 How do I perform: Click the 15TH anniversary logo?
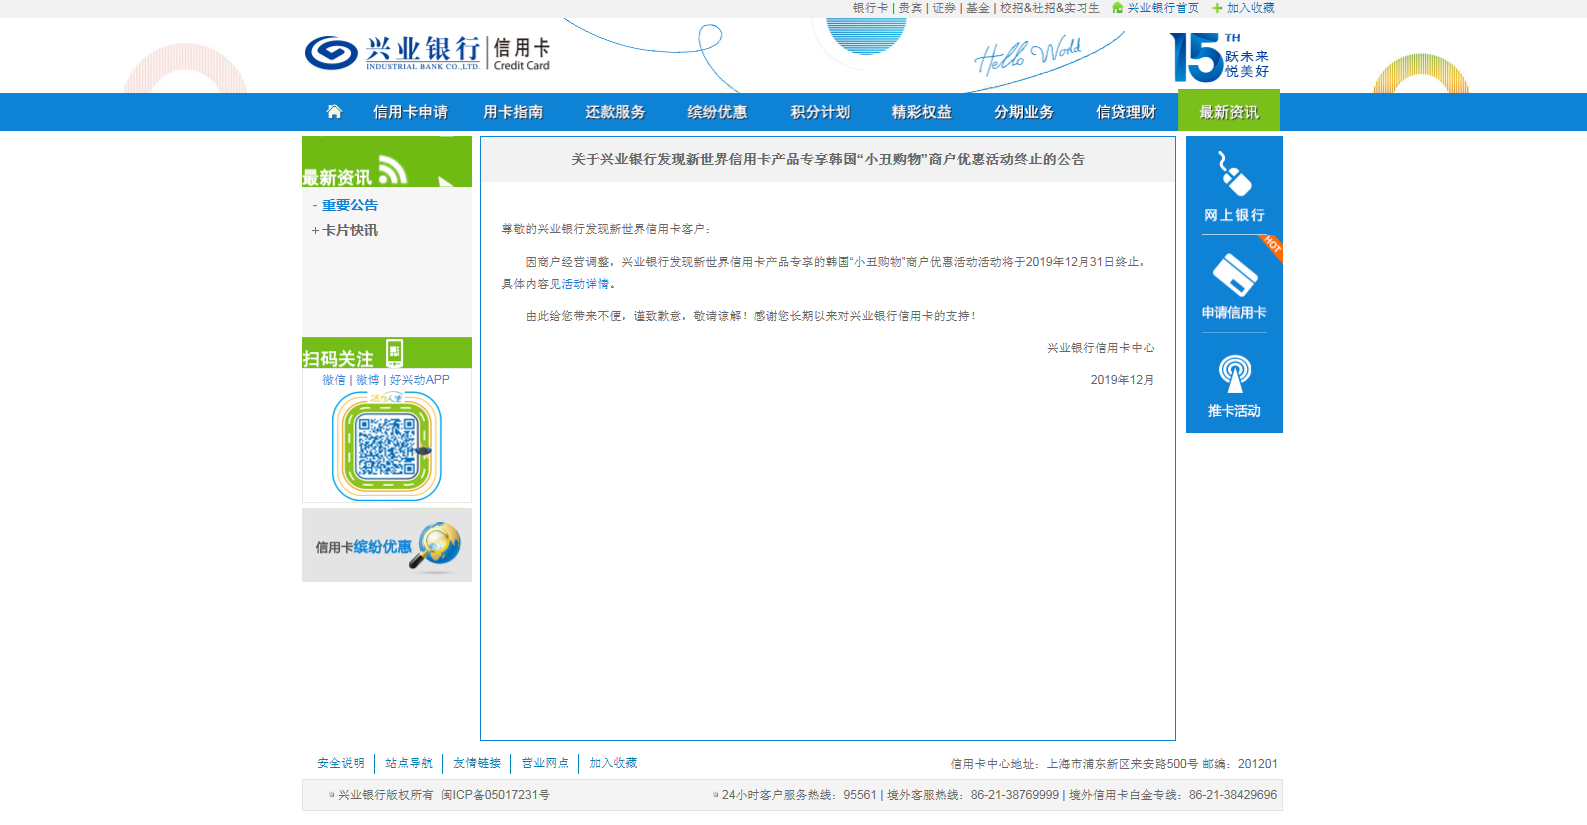coord(1220,57)
